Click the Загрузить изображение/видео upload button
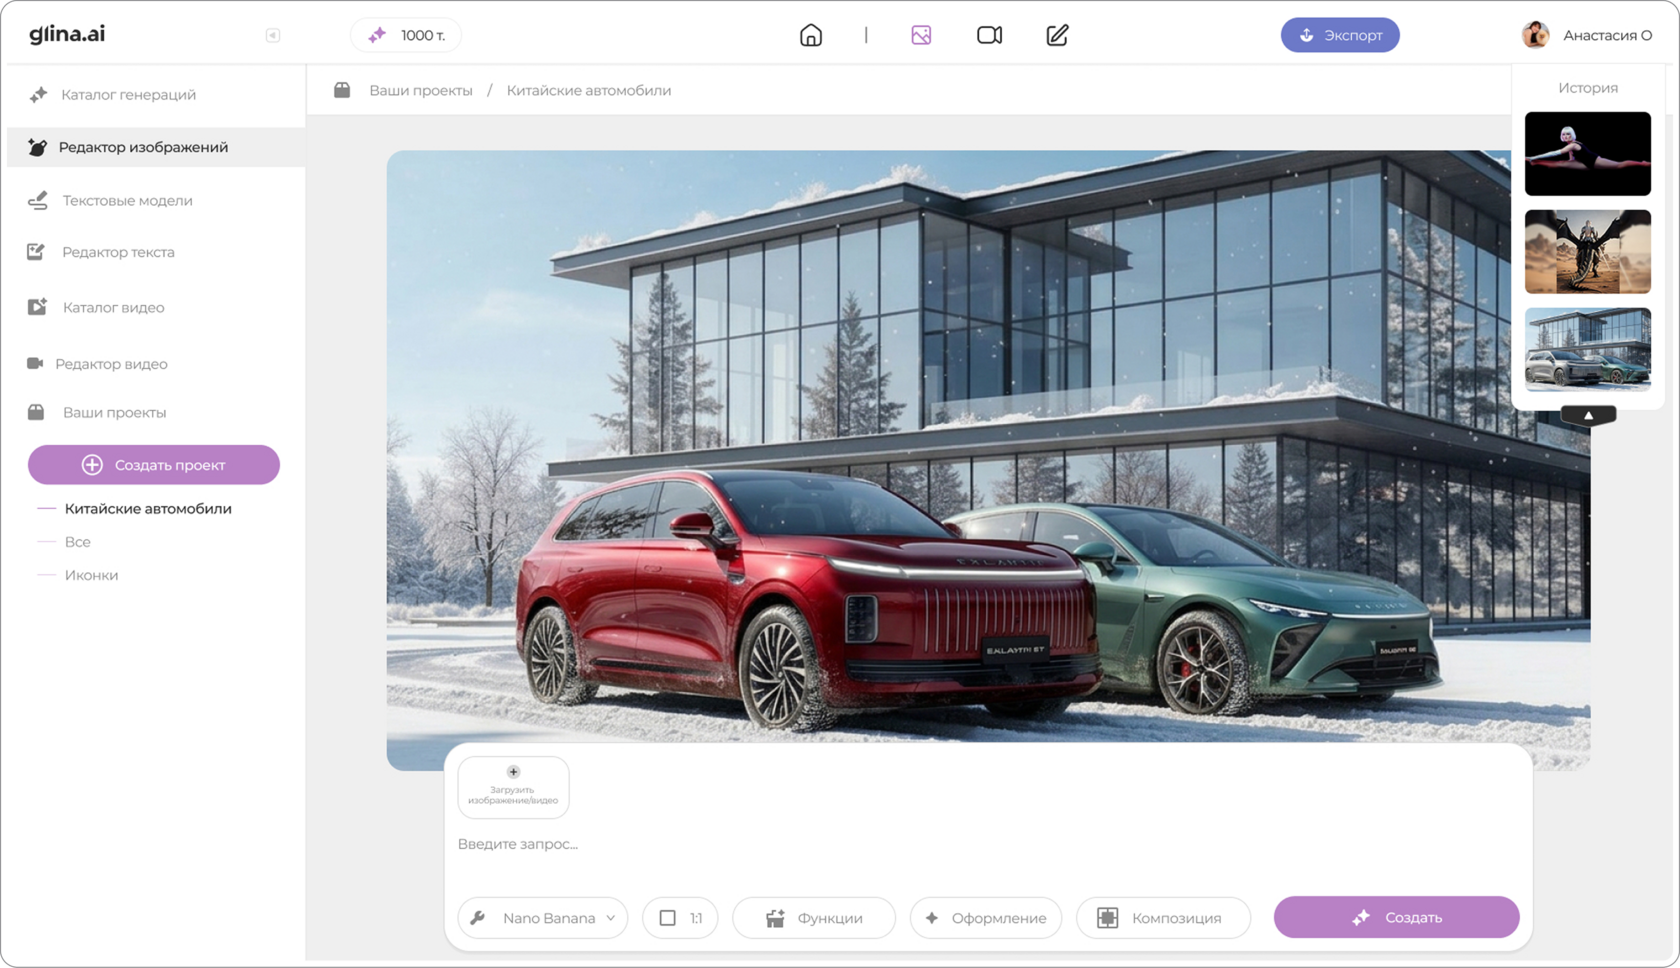 coord(513,787)
